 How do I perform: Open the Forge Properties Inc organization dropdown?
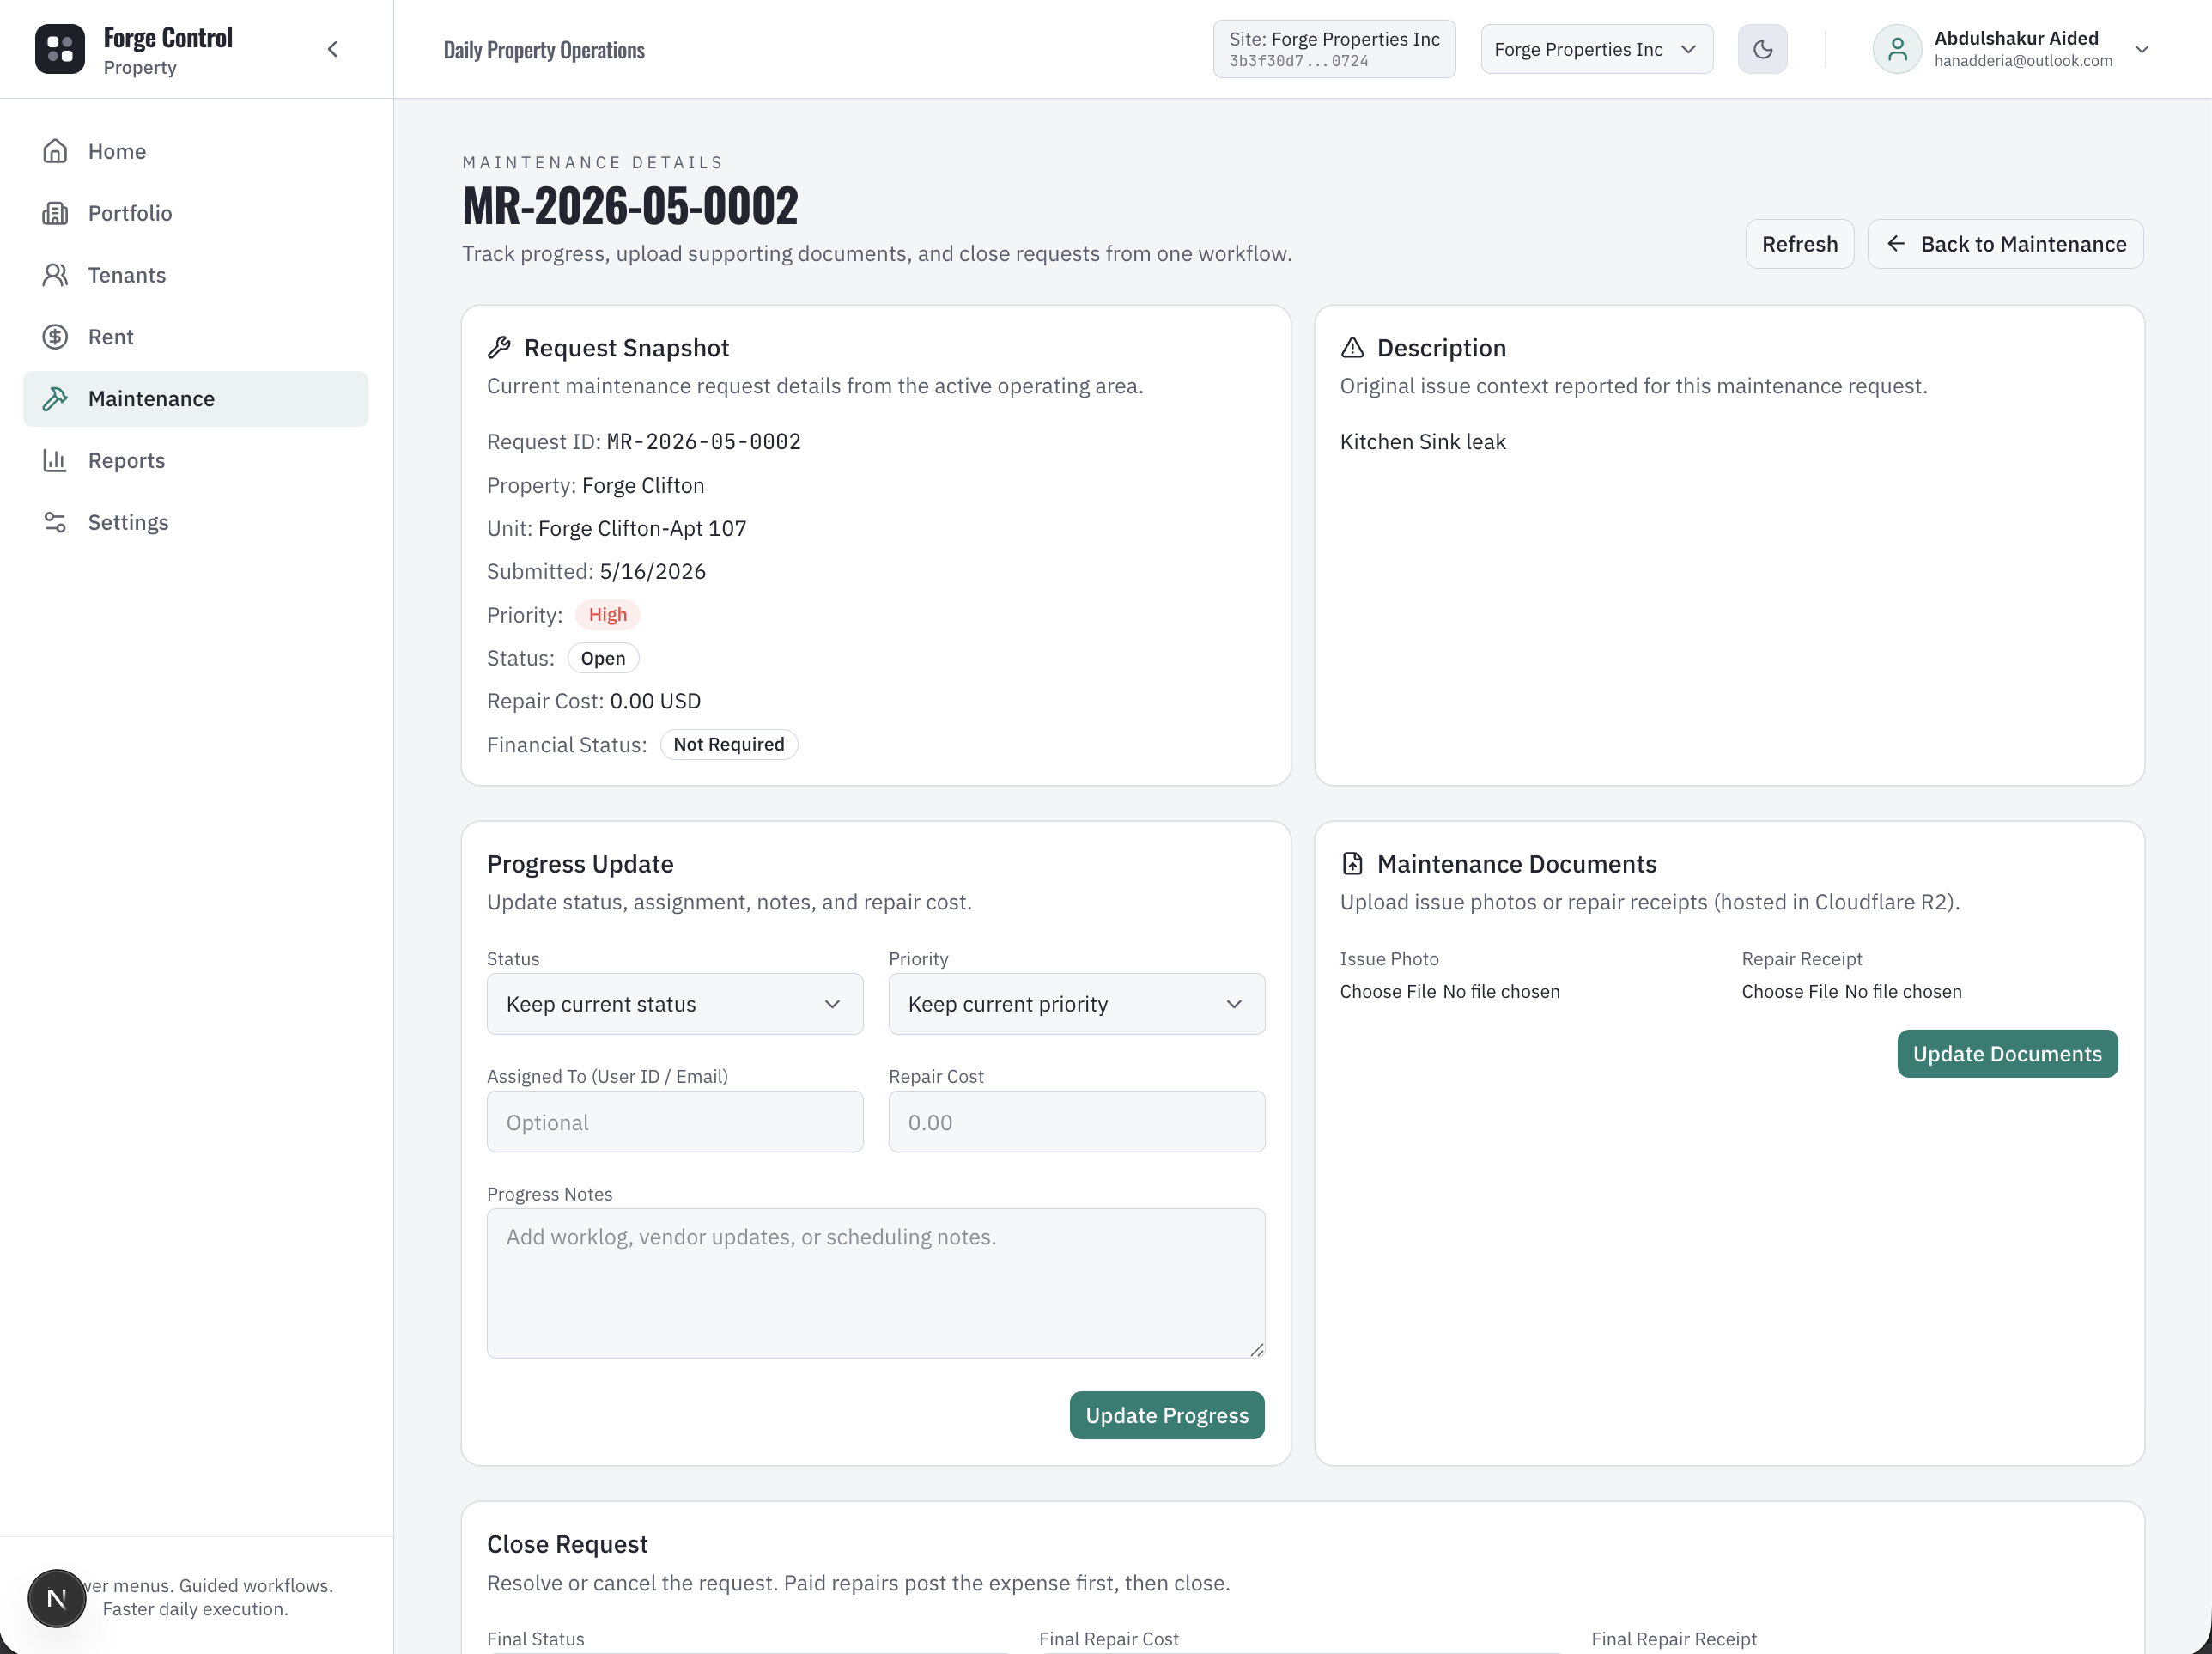tap(1596, 49)
